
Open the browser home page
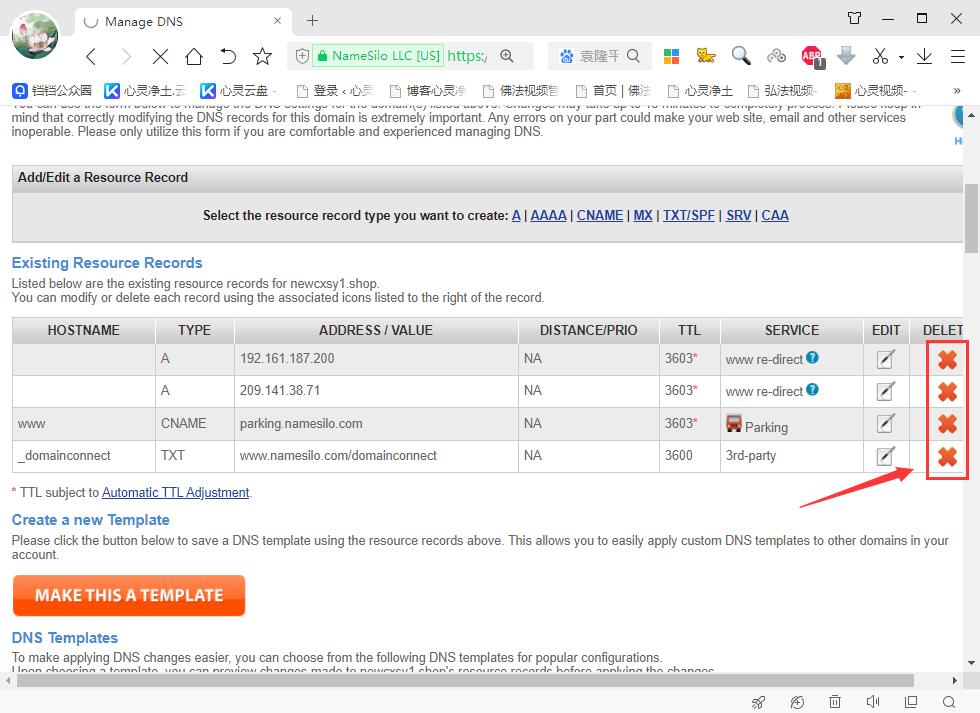point(194,57)
